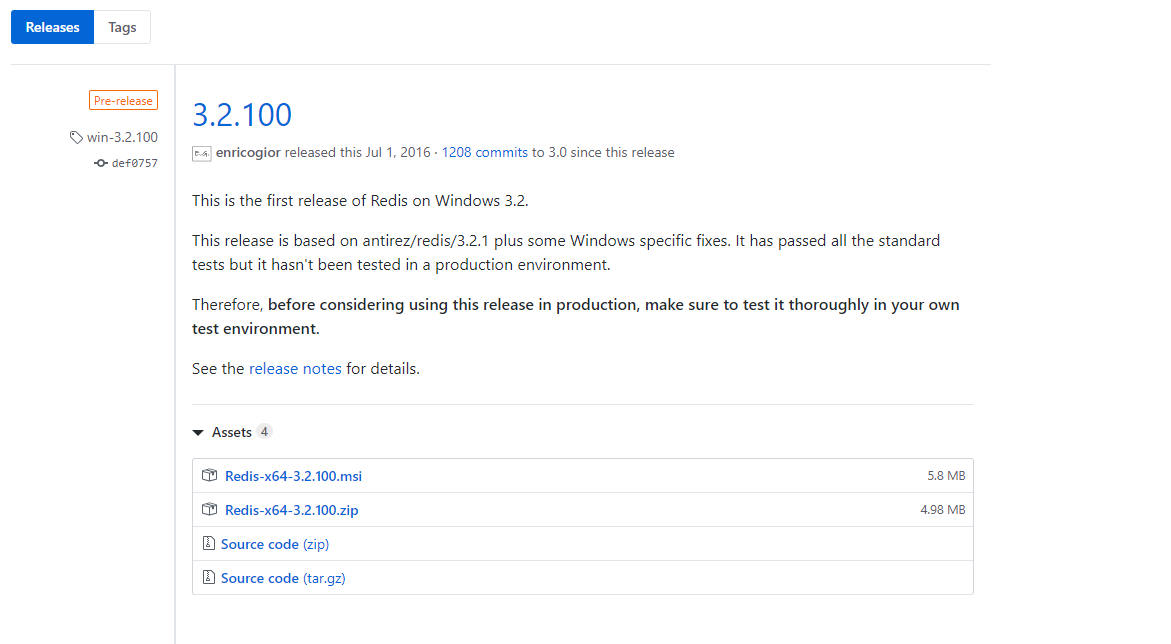
Task: Open the 1208 commits link
Action: point(484,153)
